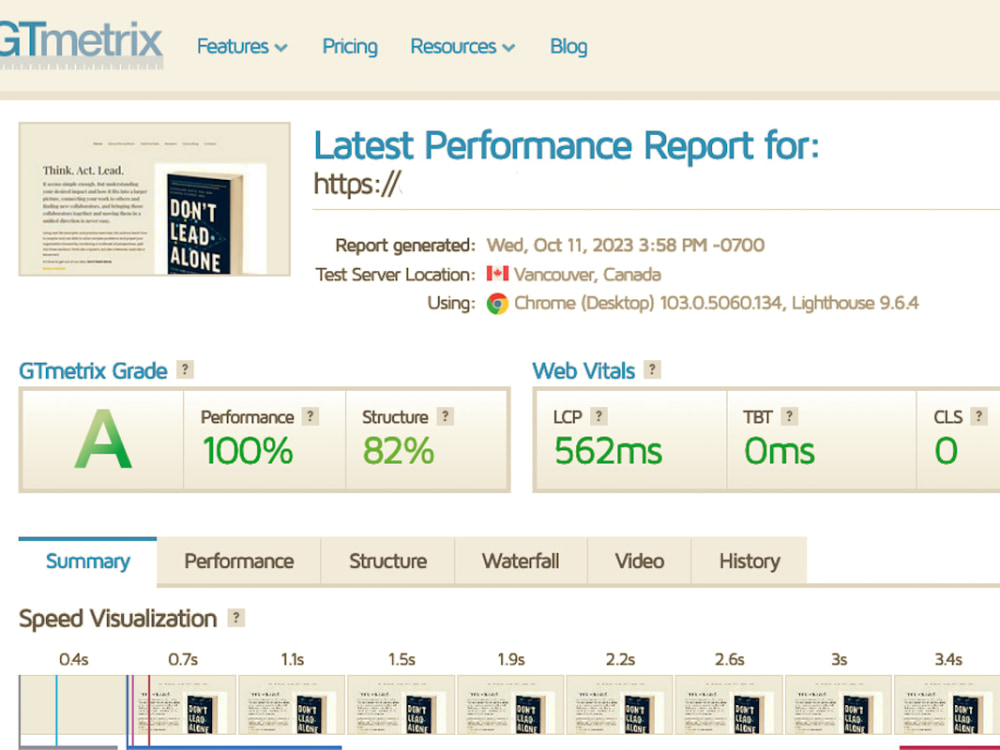Viewport: 1000px width, 750px height.
Task: Click Chrome (Desktop) 103.0.5060.134 text
Action: coord(648,303)
